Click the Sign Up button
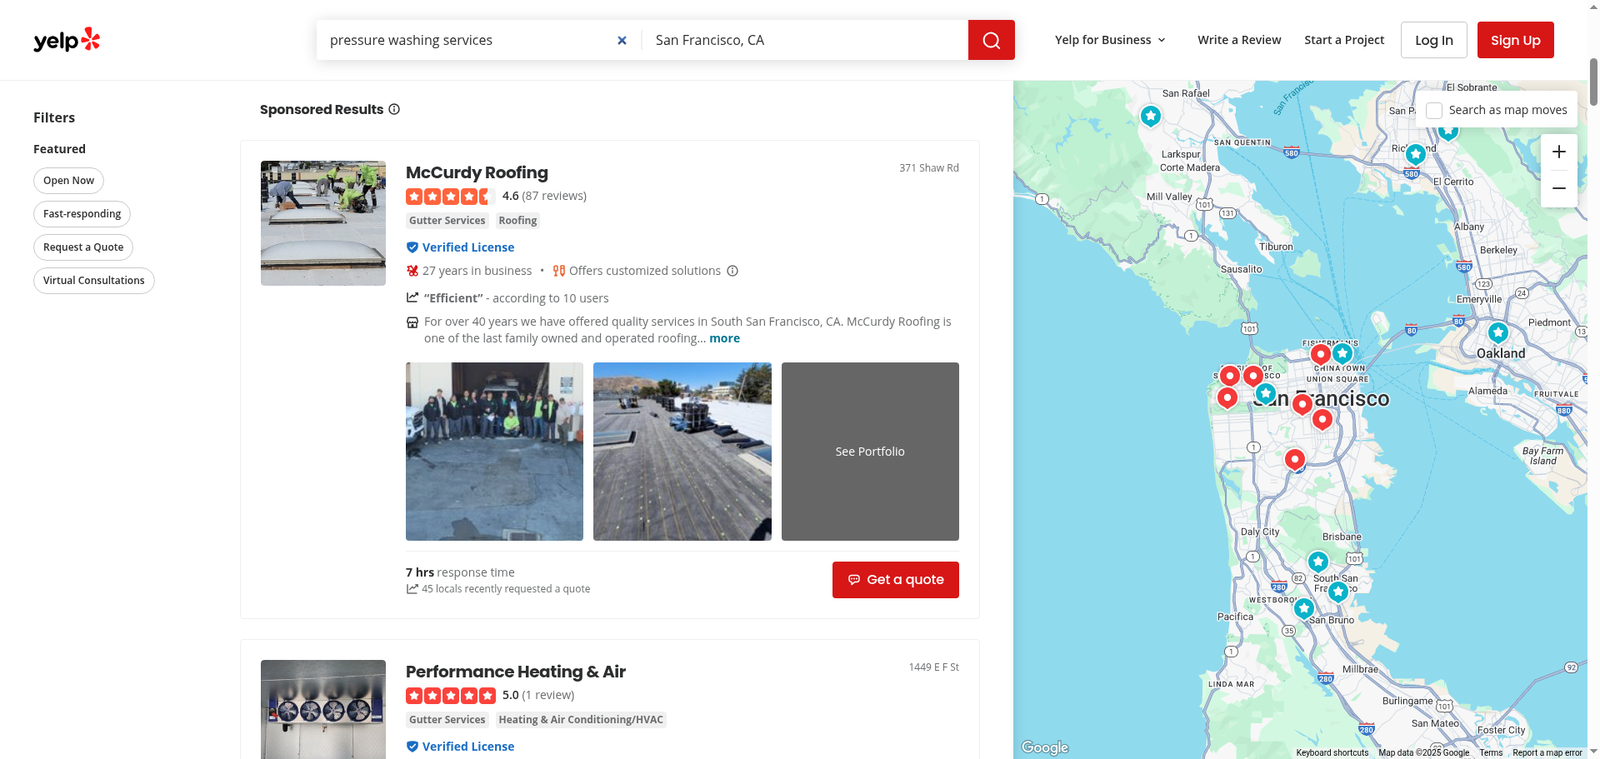Screen dimensions: 1600x759 (1515, 40)
